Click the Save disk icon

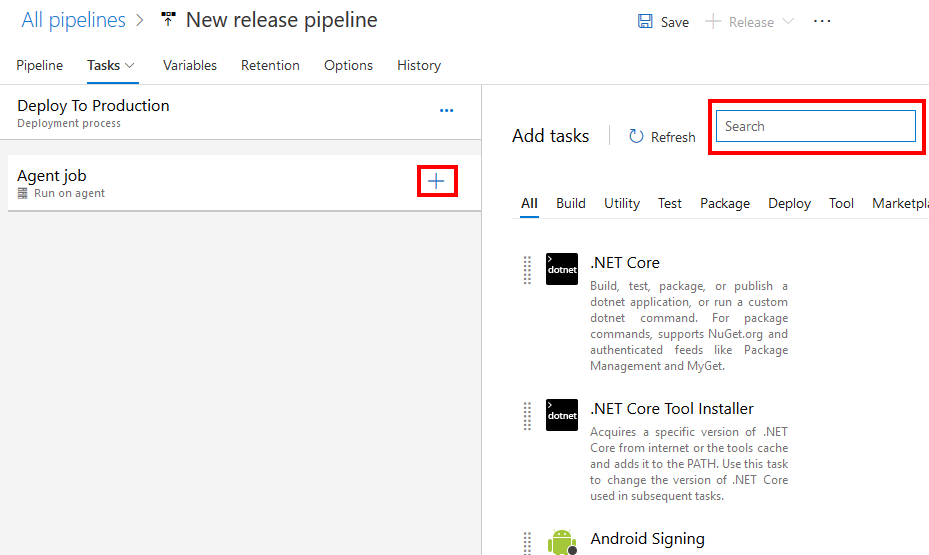(645, 21)
